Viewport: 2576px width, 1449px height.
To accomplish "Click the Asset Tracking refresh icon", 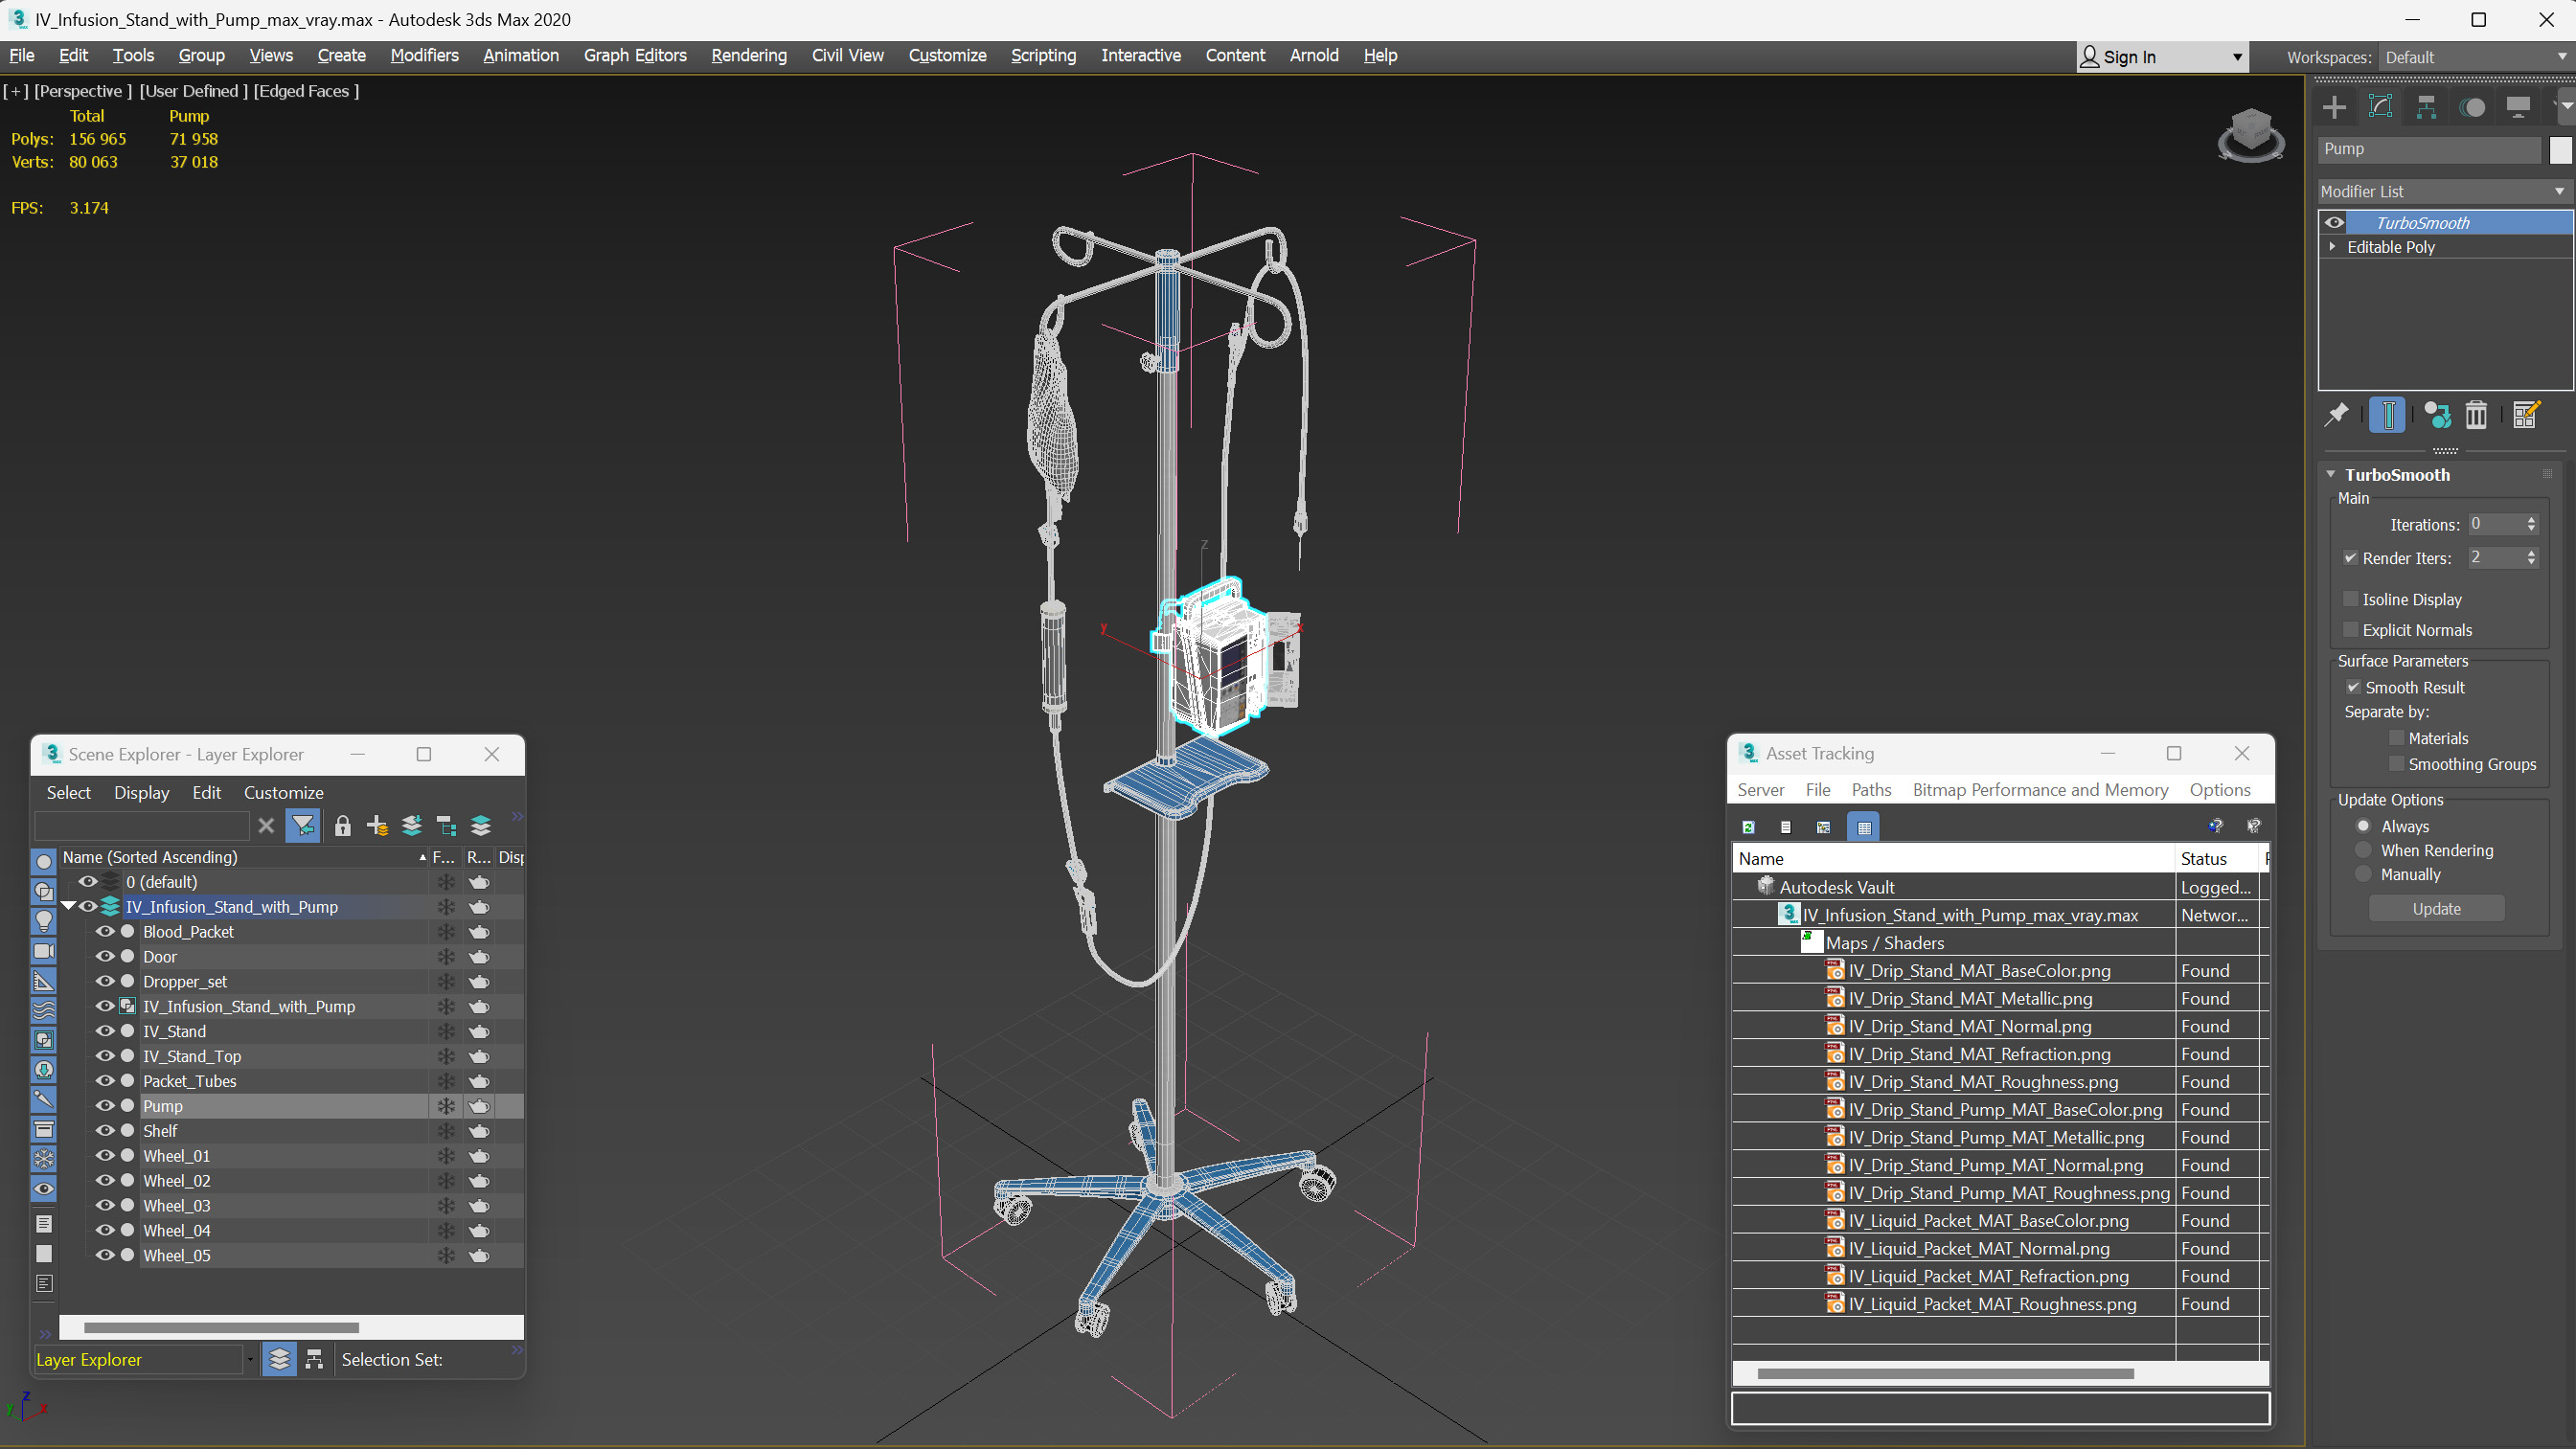I will coord(1748,827).
